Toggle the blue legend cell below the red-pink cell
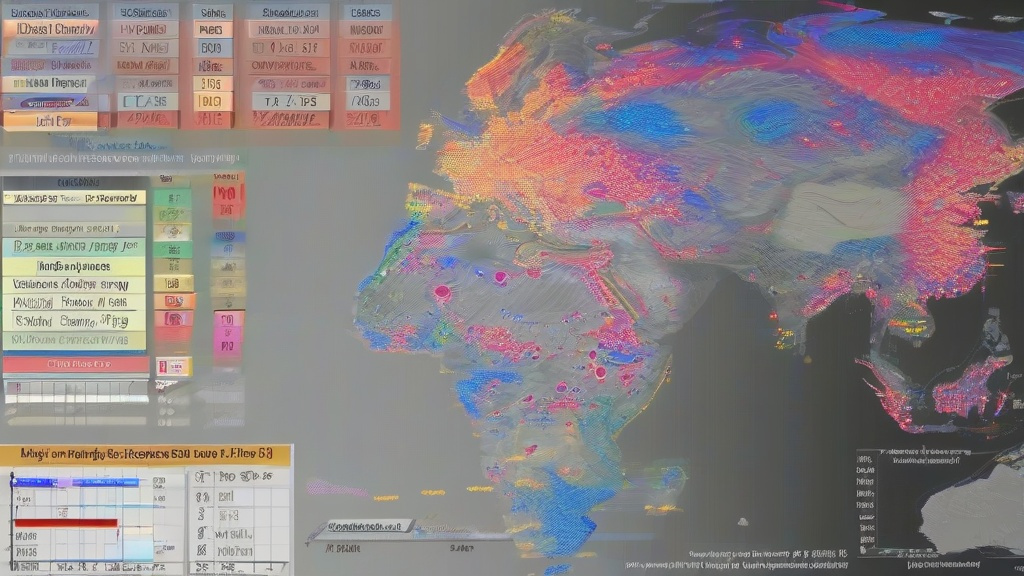The width and height of the screenshot is (1024, 576). pyautogui.click(x=228, y=238)
